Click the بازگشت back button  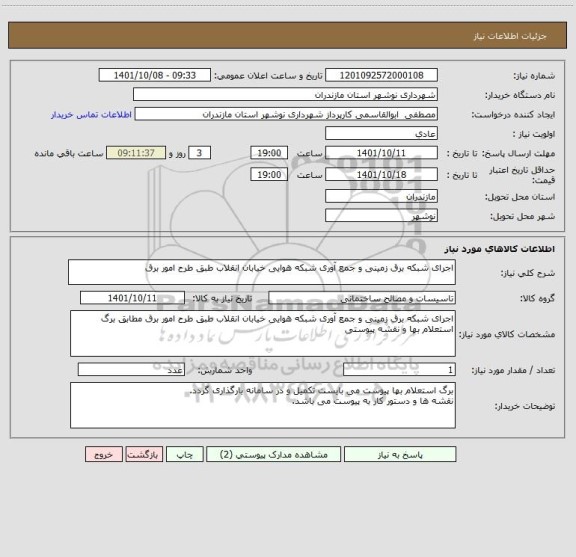coord(144,454)
